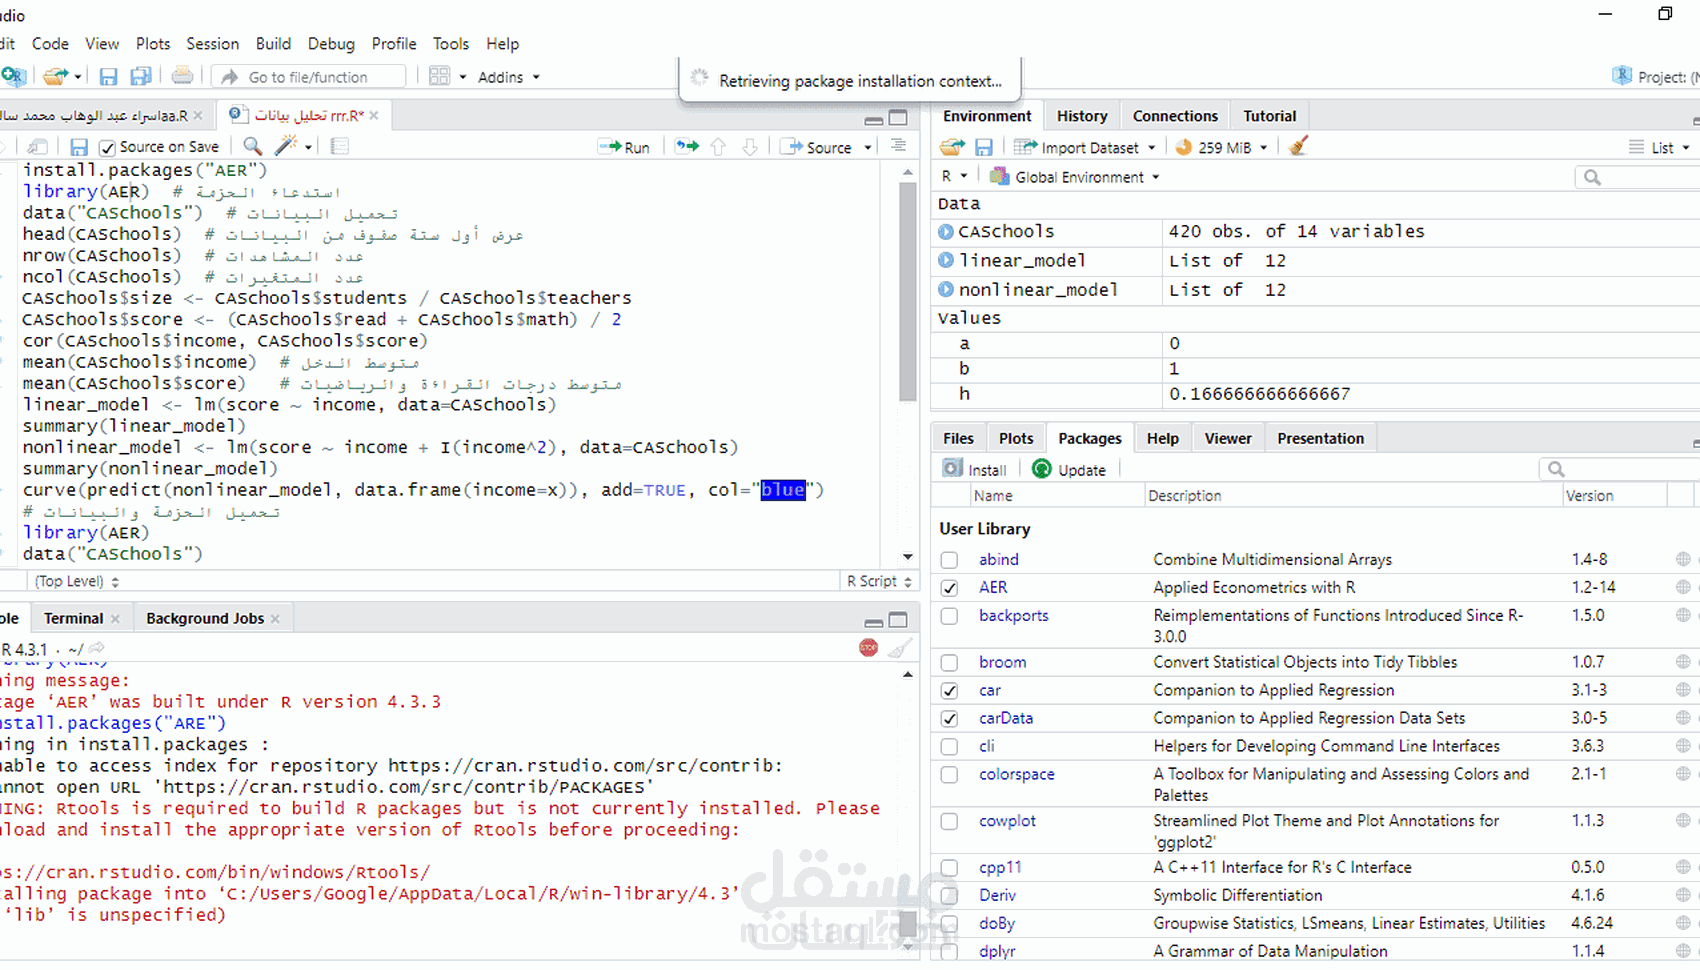Uncheck the carData package checkbox

click(x=949, y=718)
